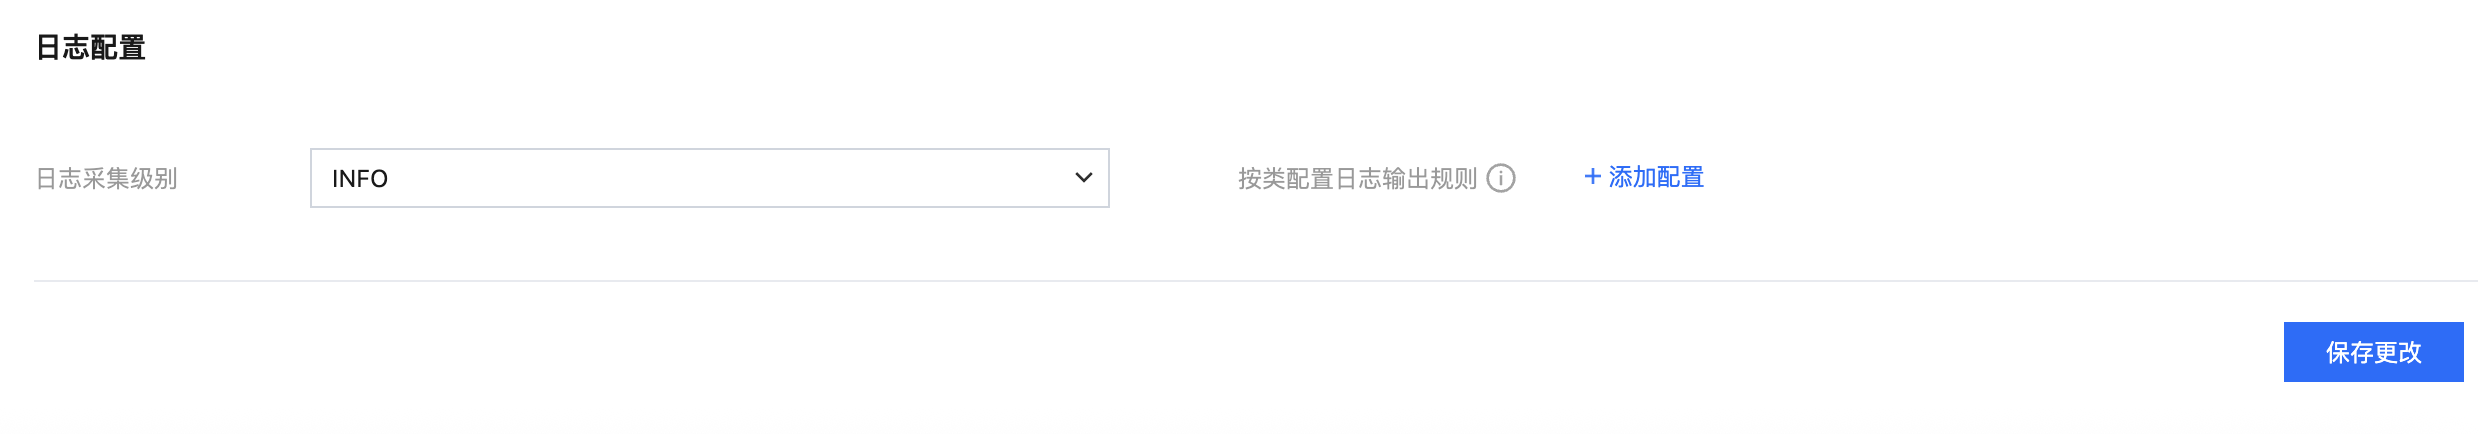This screenshot has height=434, width=2478.
Task: Click the empty area inside the INFO combo box
Action: (x=730, y=178)
